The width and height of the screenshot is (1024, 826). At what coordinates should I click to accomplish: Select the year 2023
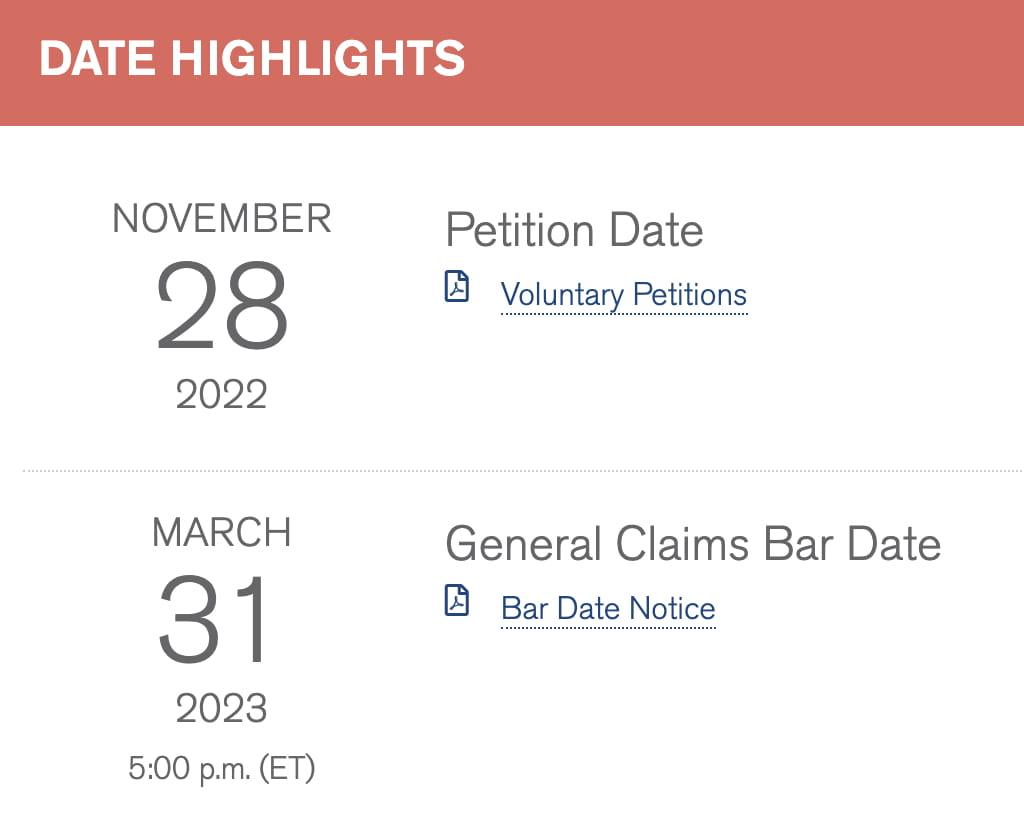[221, 710]
